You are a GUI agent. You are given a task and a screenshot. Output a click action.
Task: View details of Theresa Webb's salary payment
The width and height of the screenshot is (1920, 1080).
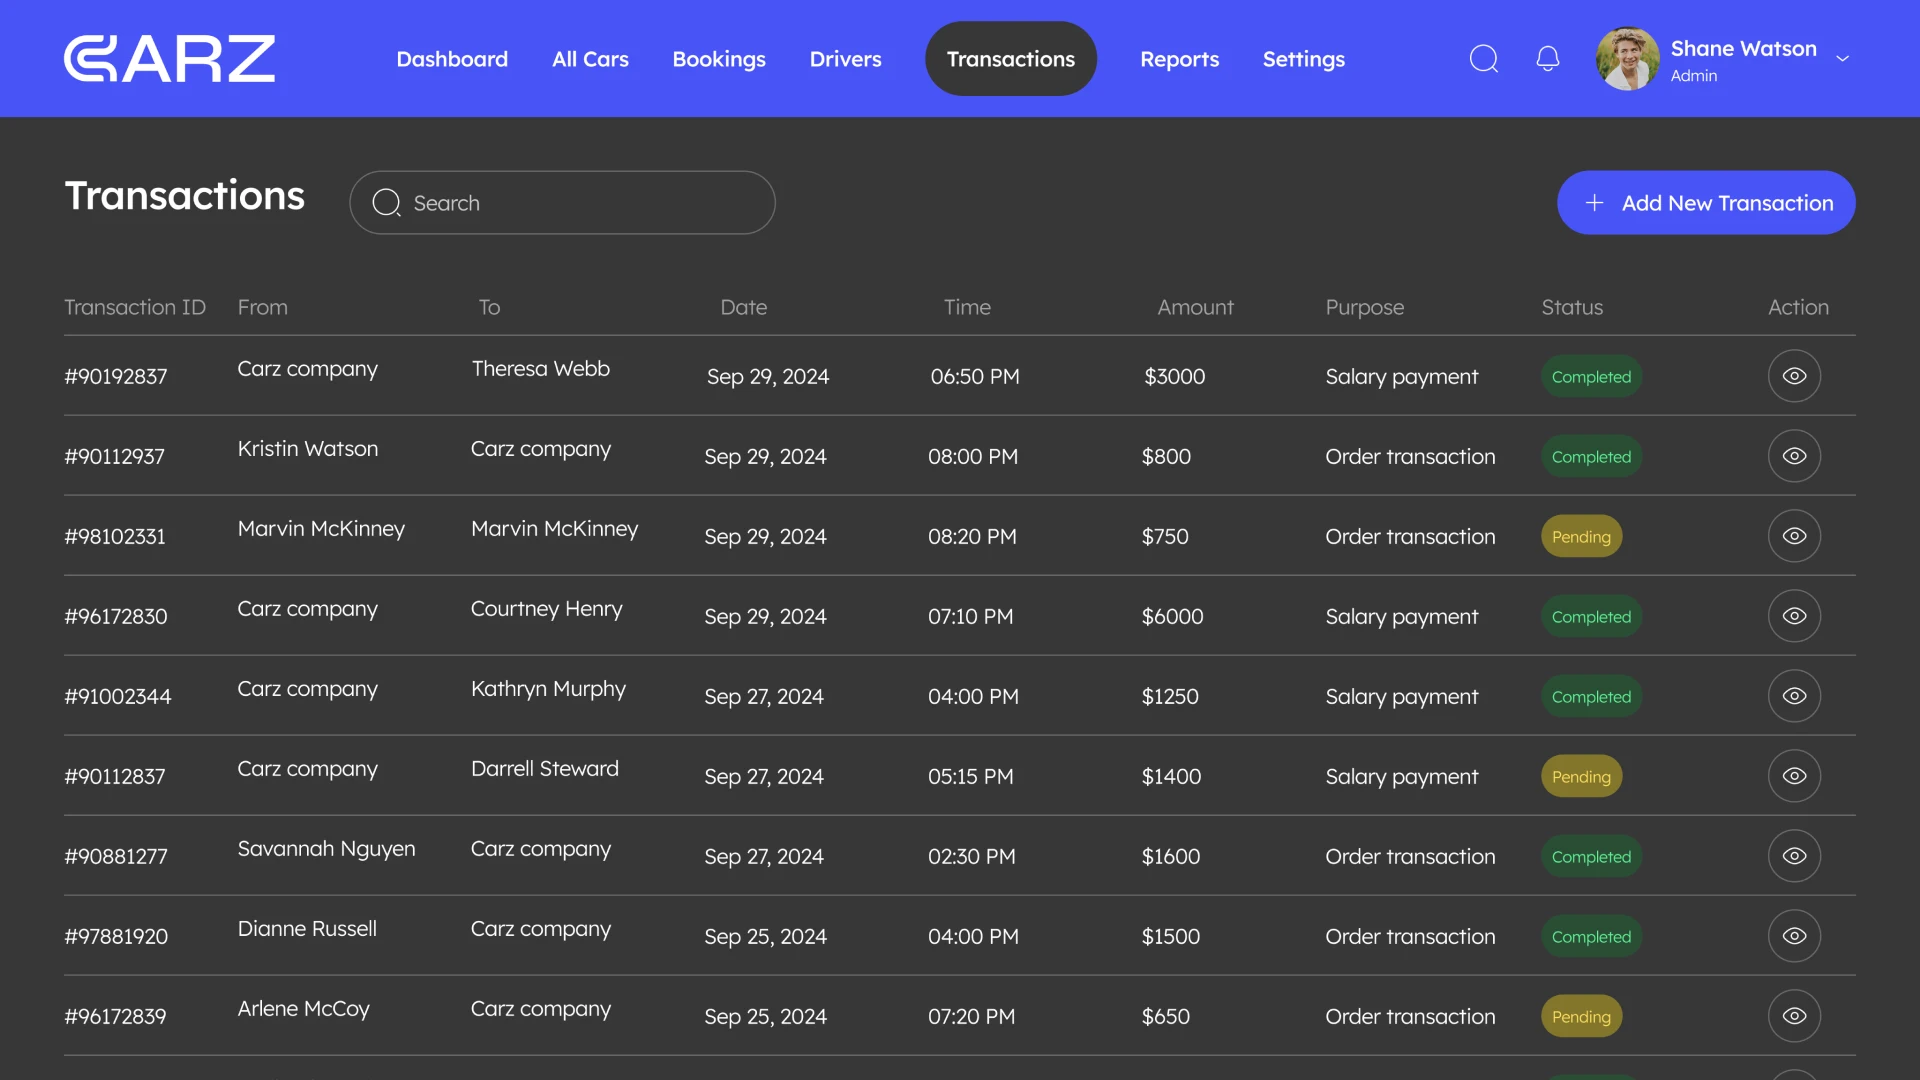[x=1794, y=376]
